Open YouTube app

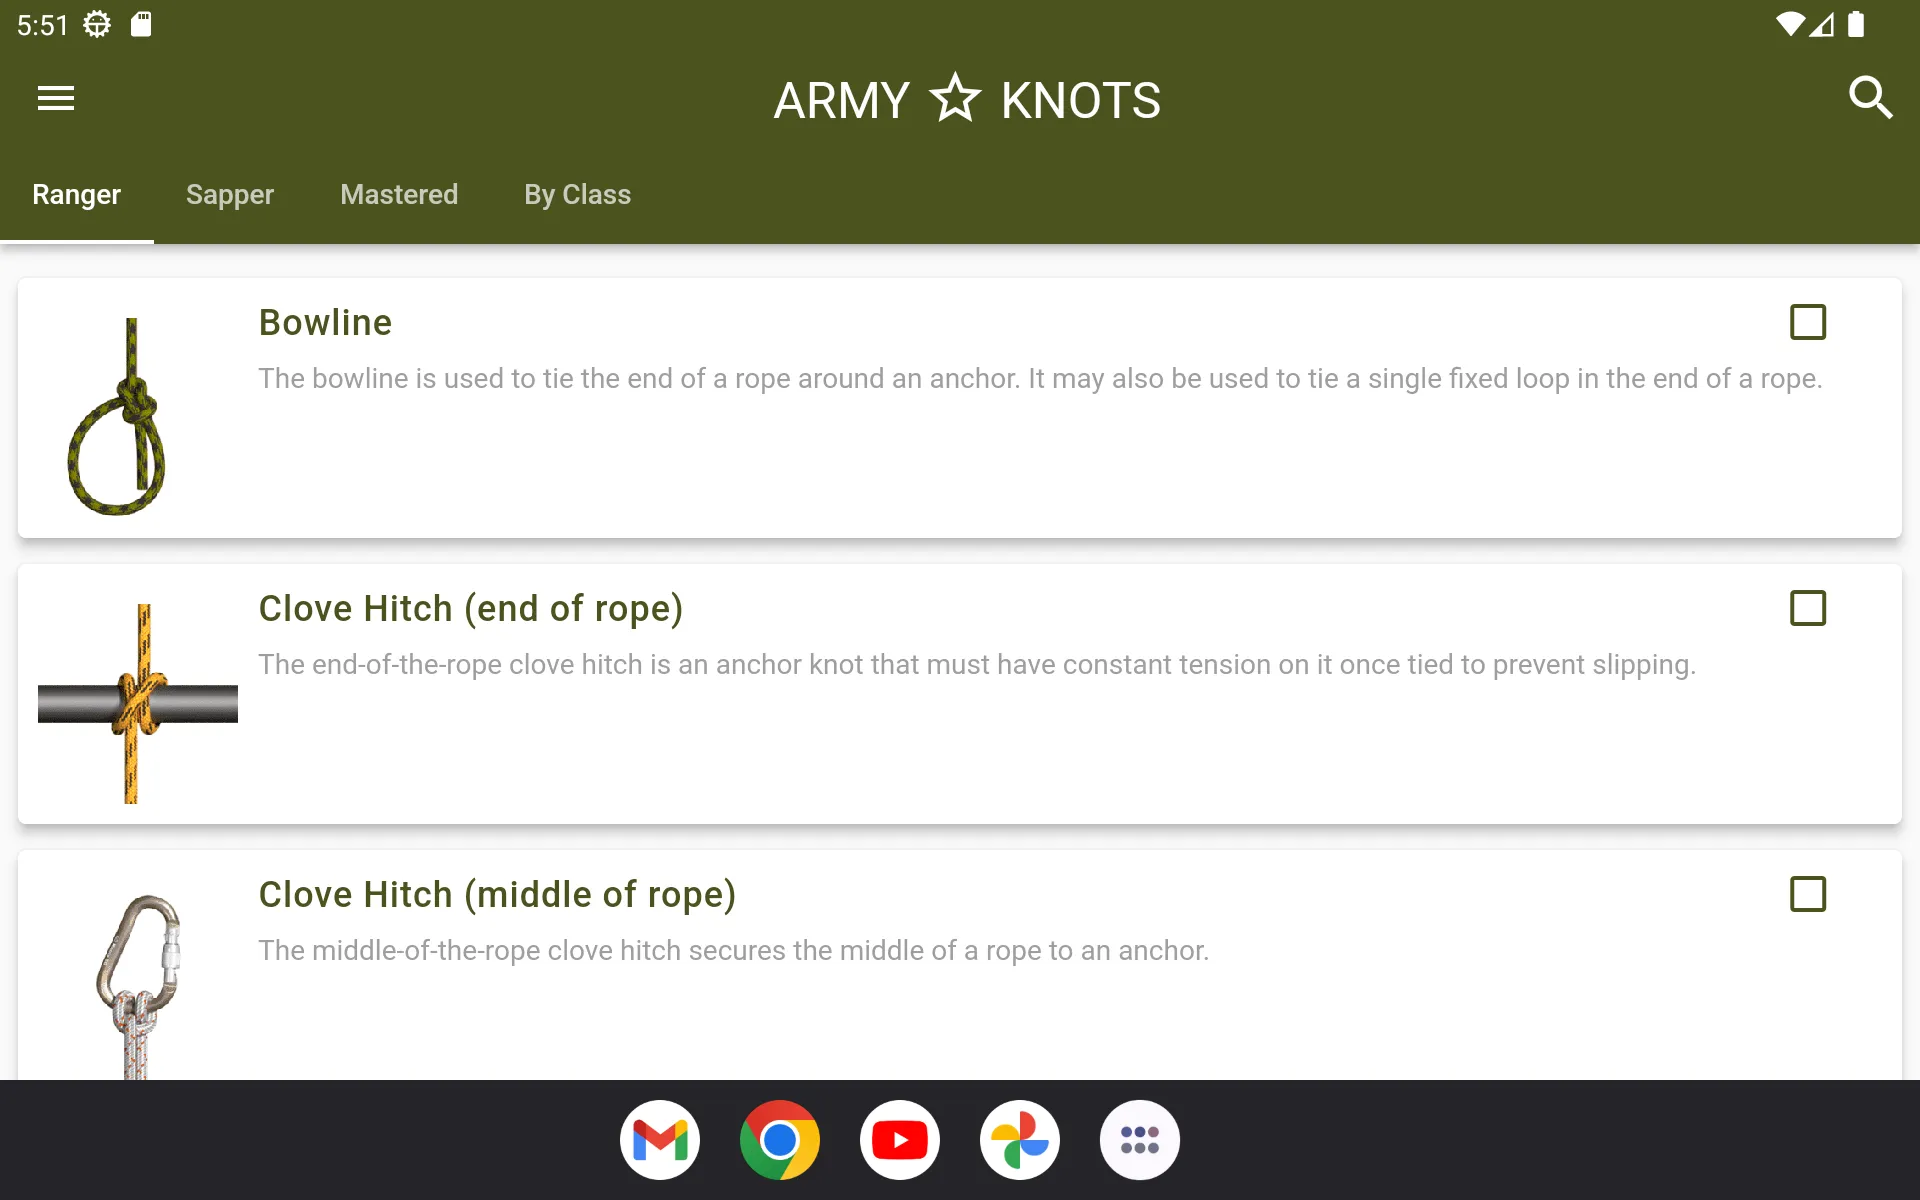900,1139
